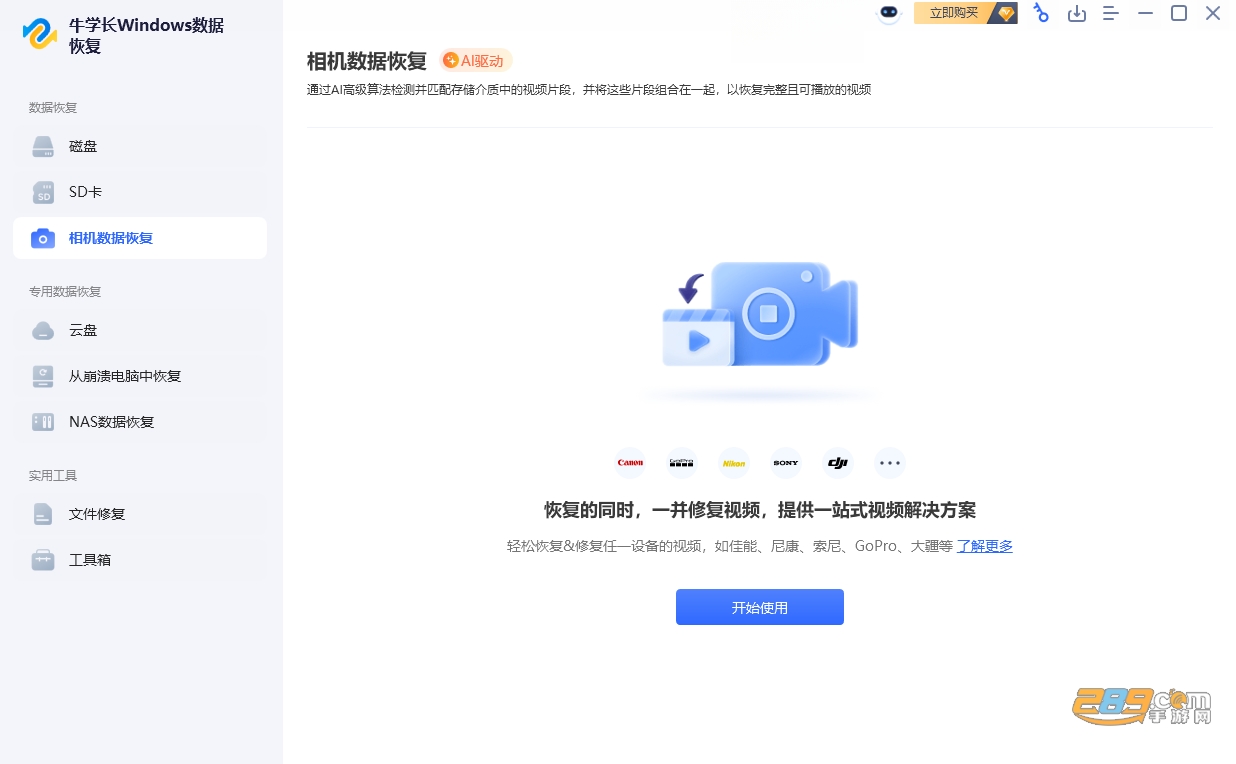Viewport: 1236px width, 764px height.
Task: Click the file repair document icon
Action: (43, 514)
